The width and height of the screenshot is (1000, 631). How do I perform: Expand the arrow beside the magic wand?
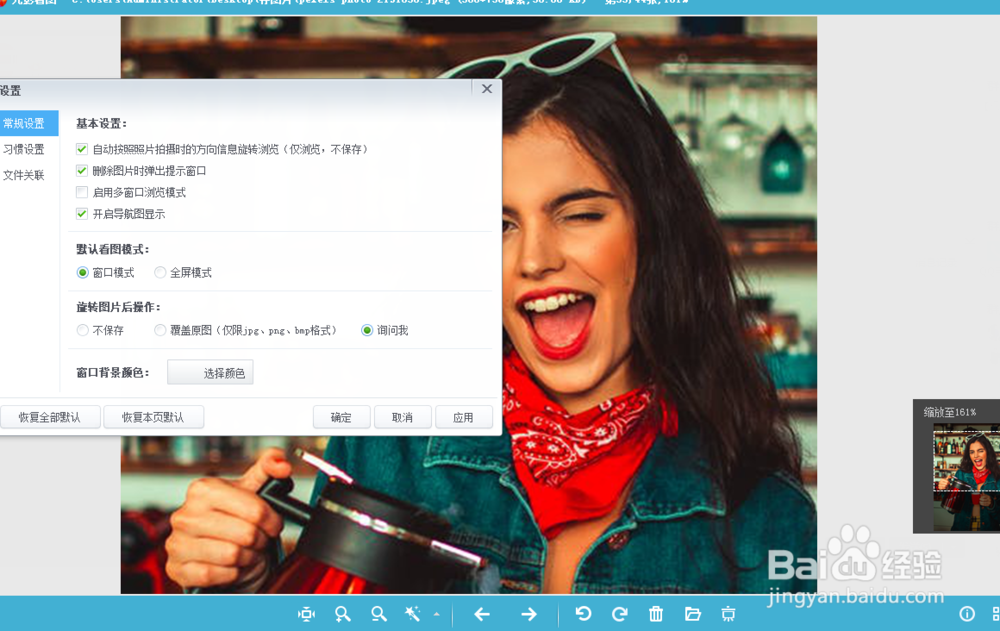coord(436,614)
